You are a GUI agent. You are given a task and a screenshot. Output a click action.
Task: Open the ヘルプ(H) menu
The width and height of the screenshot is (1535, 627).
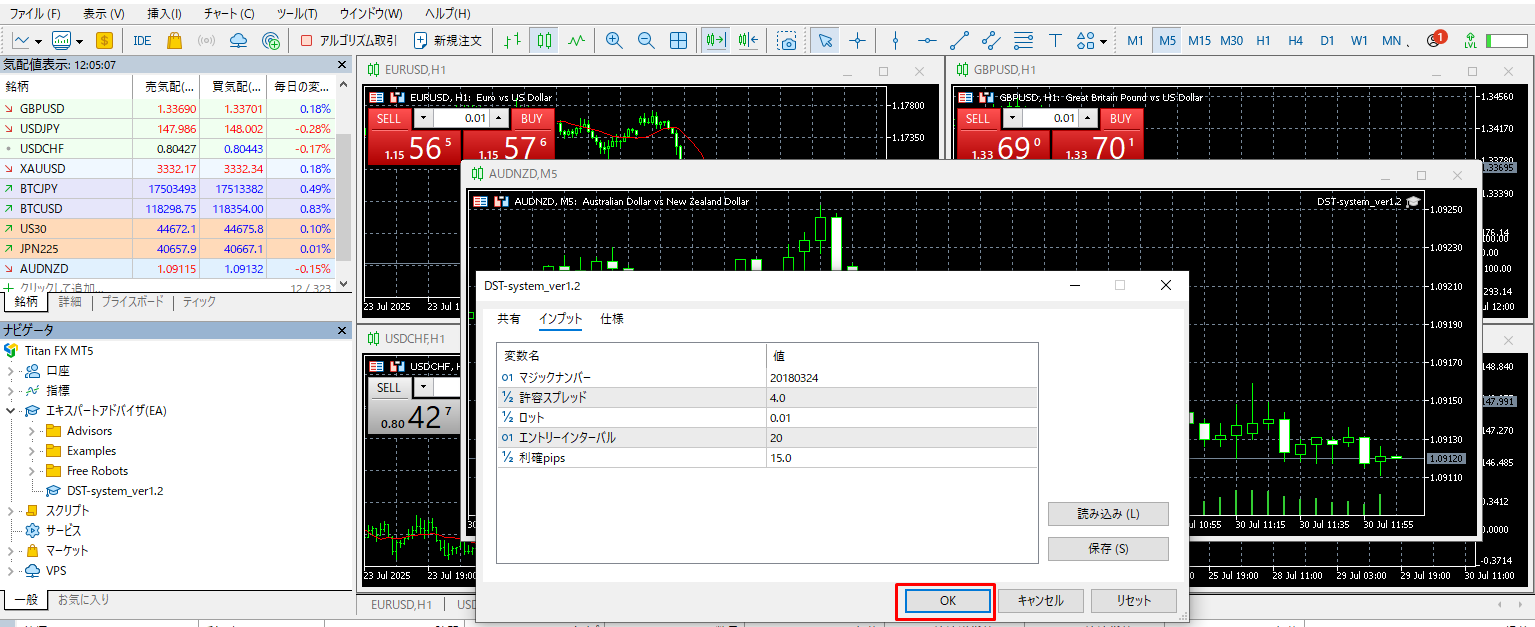(448, 14)
